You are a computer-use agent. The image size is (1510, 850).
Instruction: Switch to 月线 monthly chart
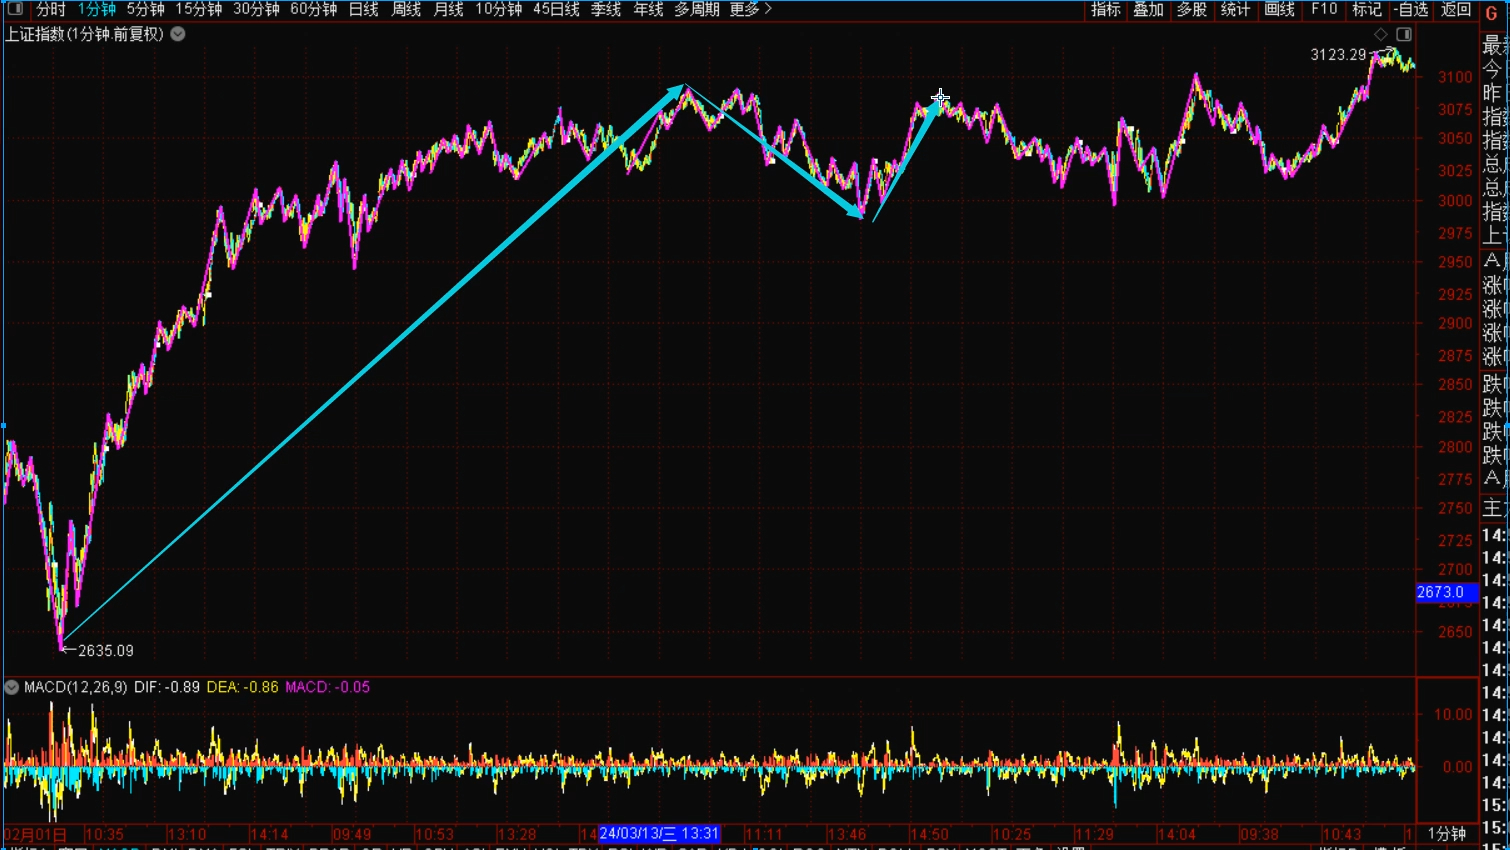449,9
